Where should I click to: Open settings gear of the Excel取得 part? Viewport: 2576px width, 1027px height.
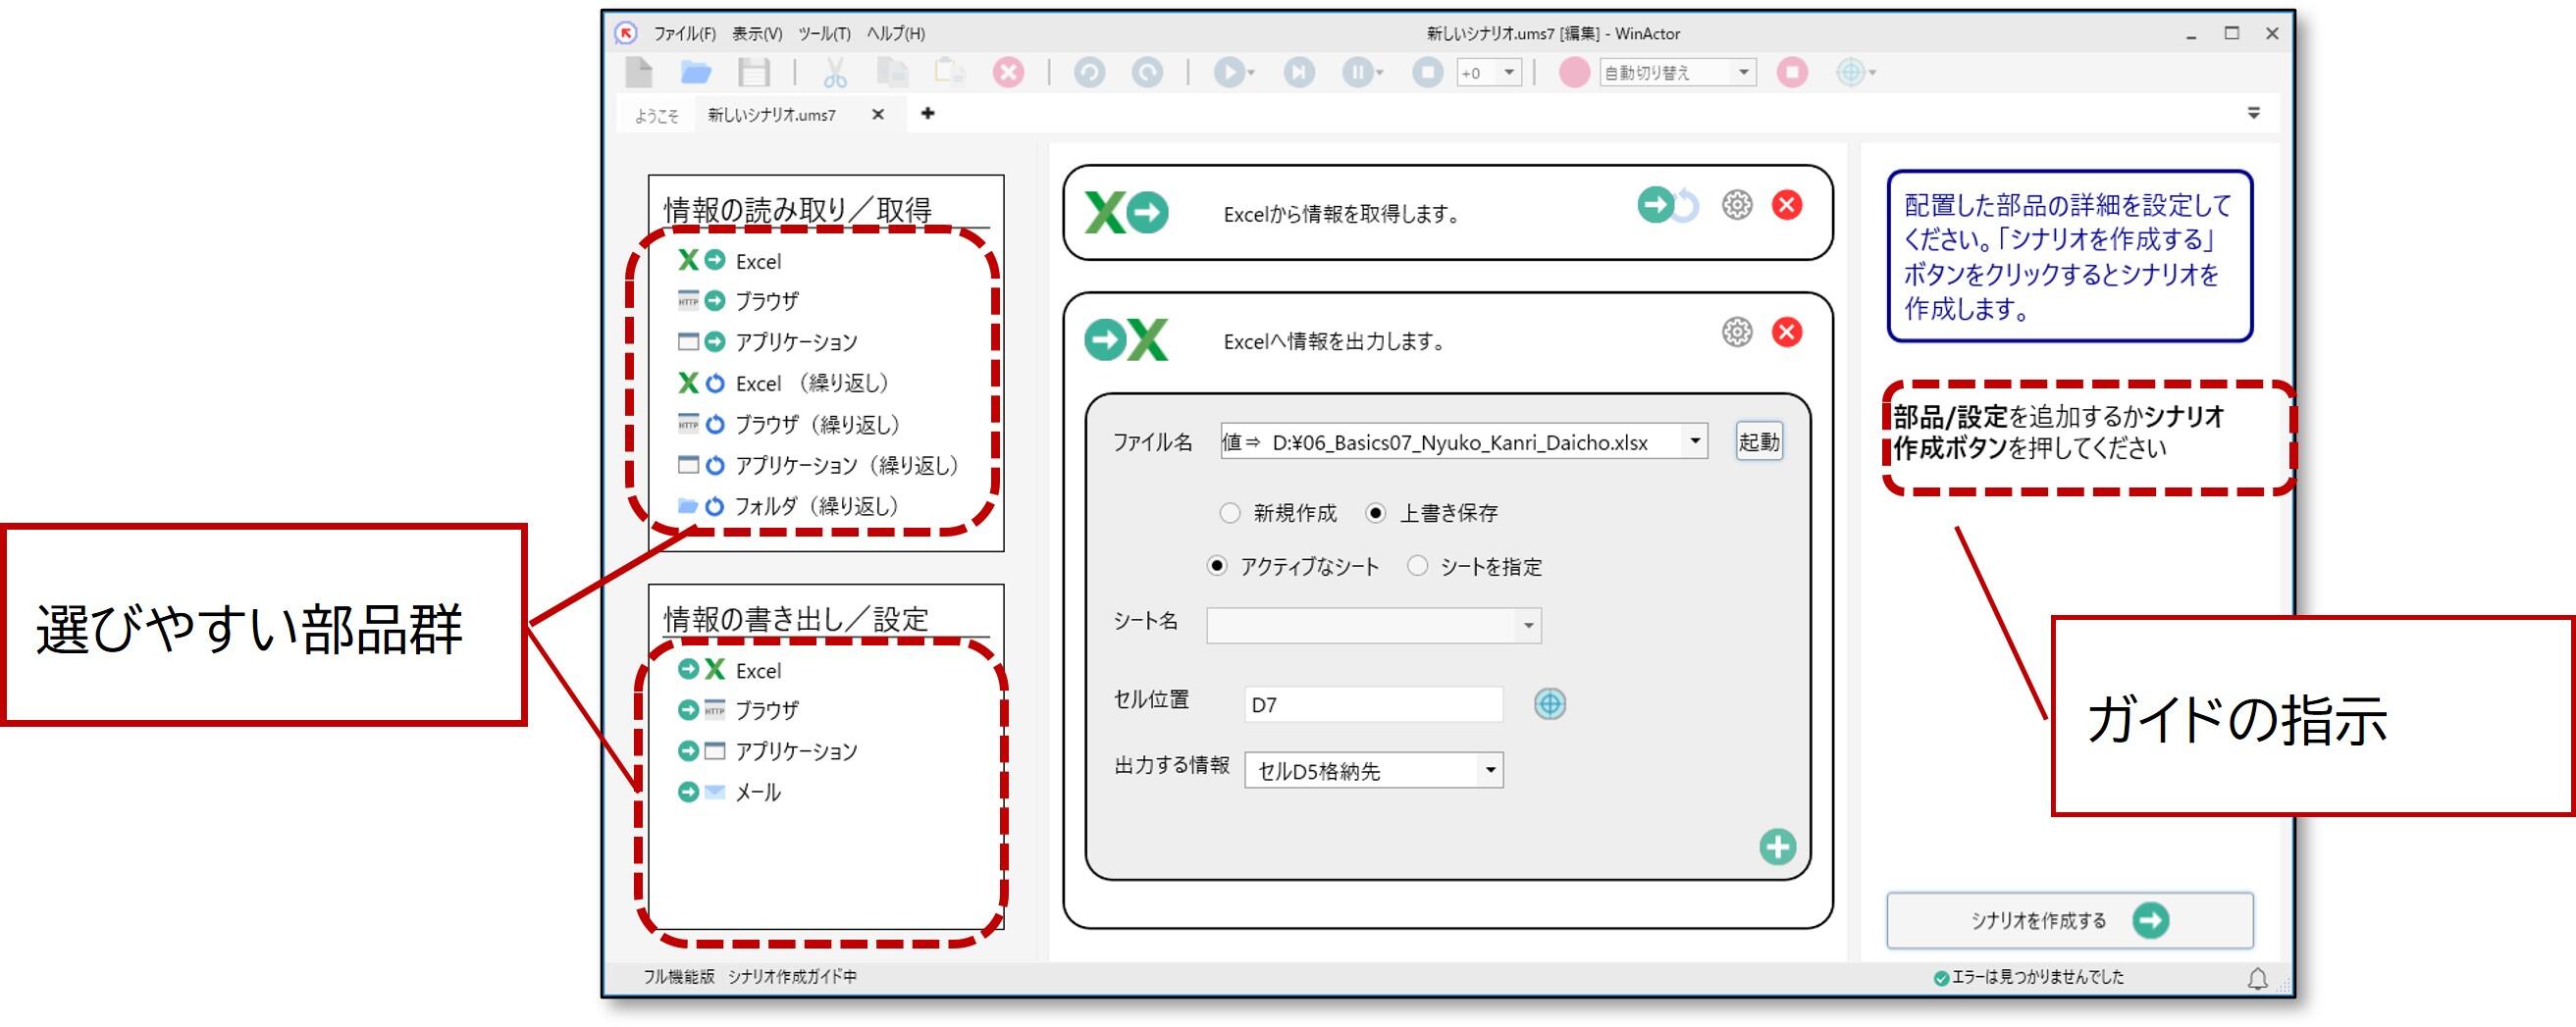point(1737,205)
